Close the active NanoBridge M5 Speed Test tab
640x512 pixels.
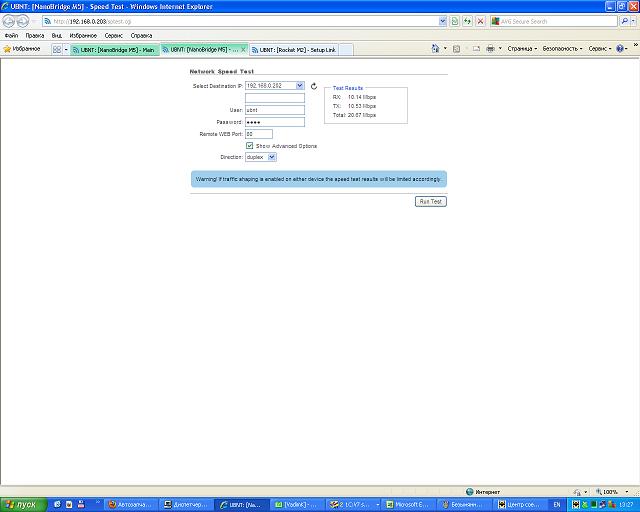pos(243,49)
